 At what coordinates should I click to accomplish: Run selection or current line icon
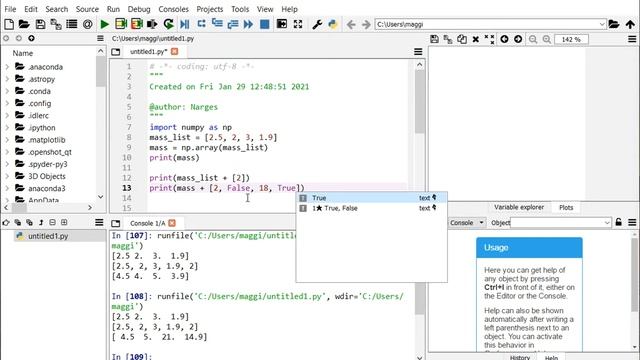[152, 24]
